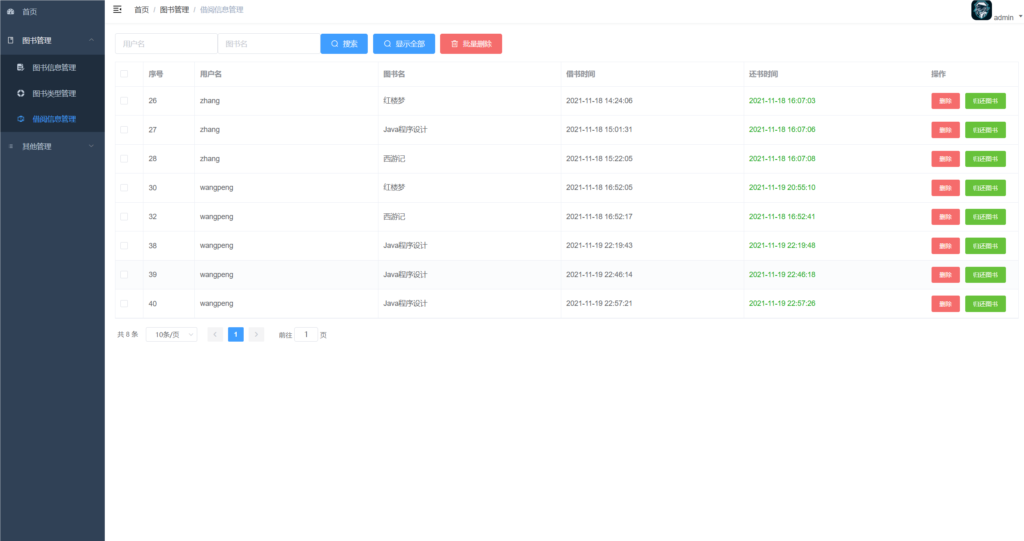Expand the 其他管理 menu chevron
1024x541 pixels.
tap(91, 146)
